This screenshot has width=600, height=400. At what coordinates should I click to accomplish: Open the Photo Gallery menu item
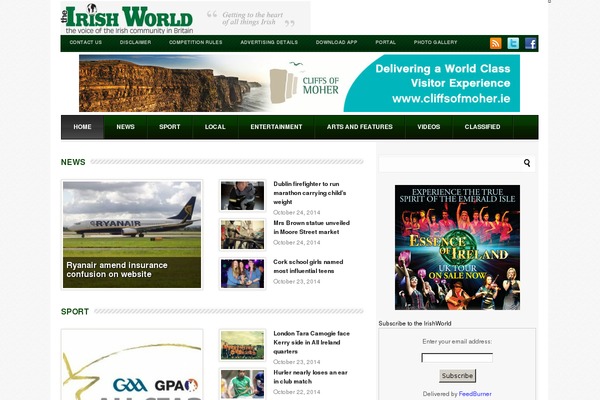coord(435,42)
